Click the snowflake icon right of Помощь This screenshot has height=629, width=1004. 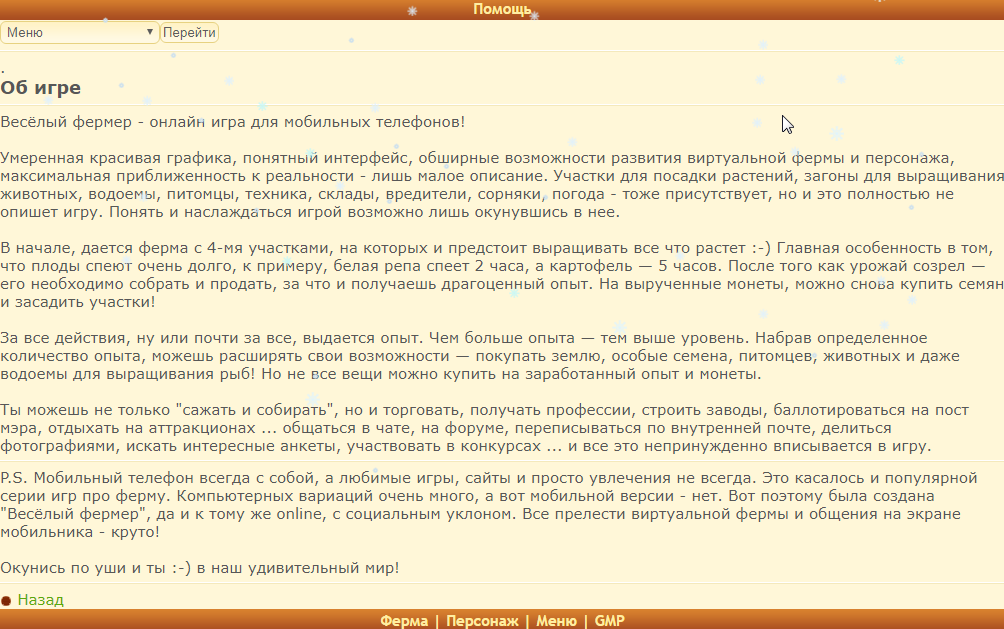point(534,15)
